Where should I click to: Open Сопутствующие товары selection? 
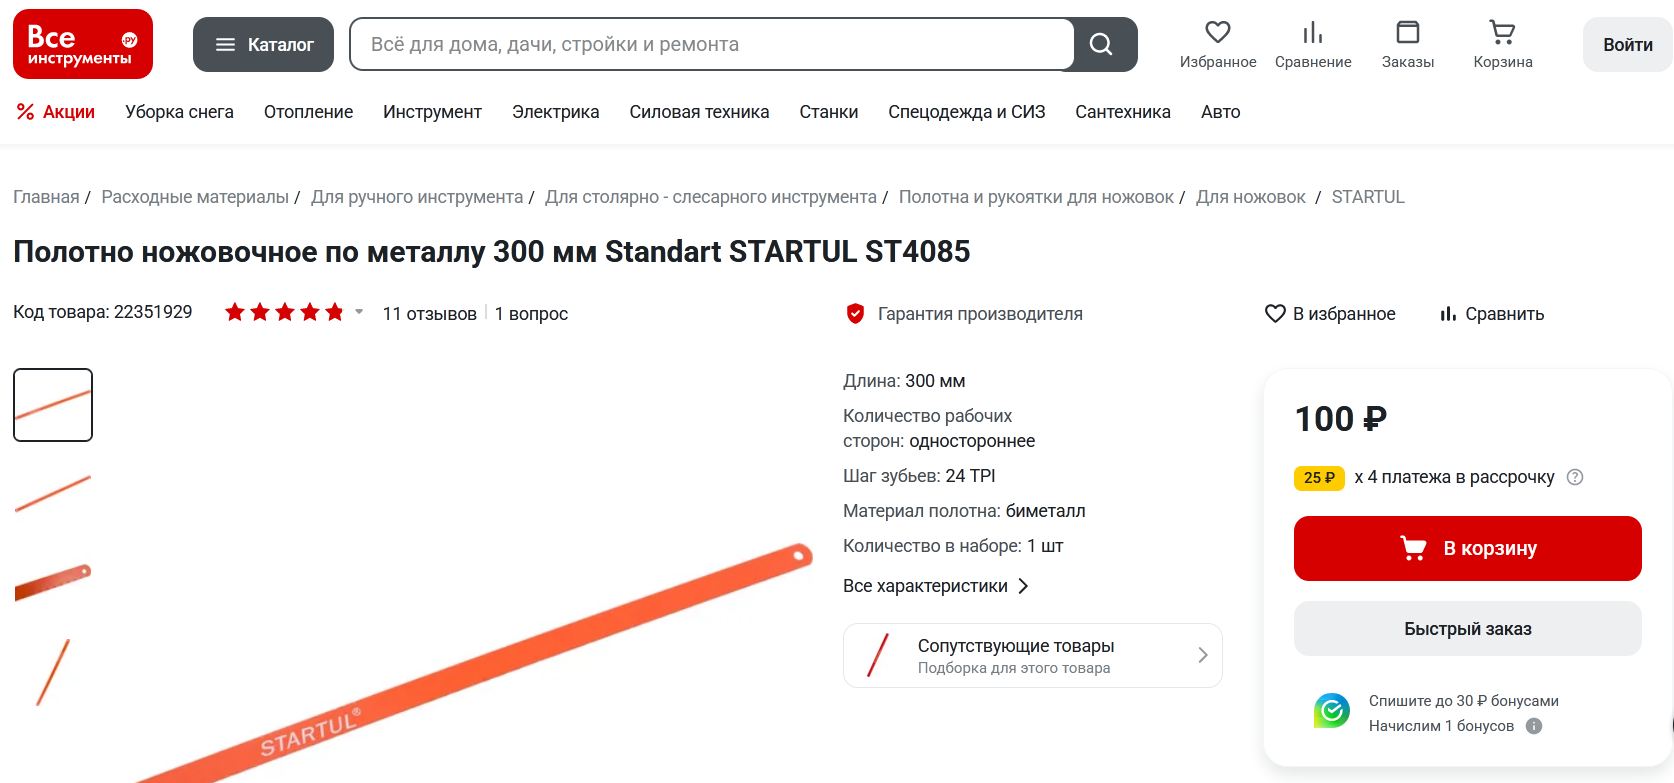point(1033,656)
